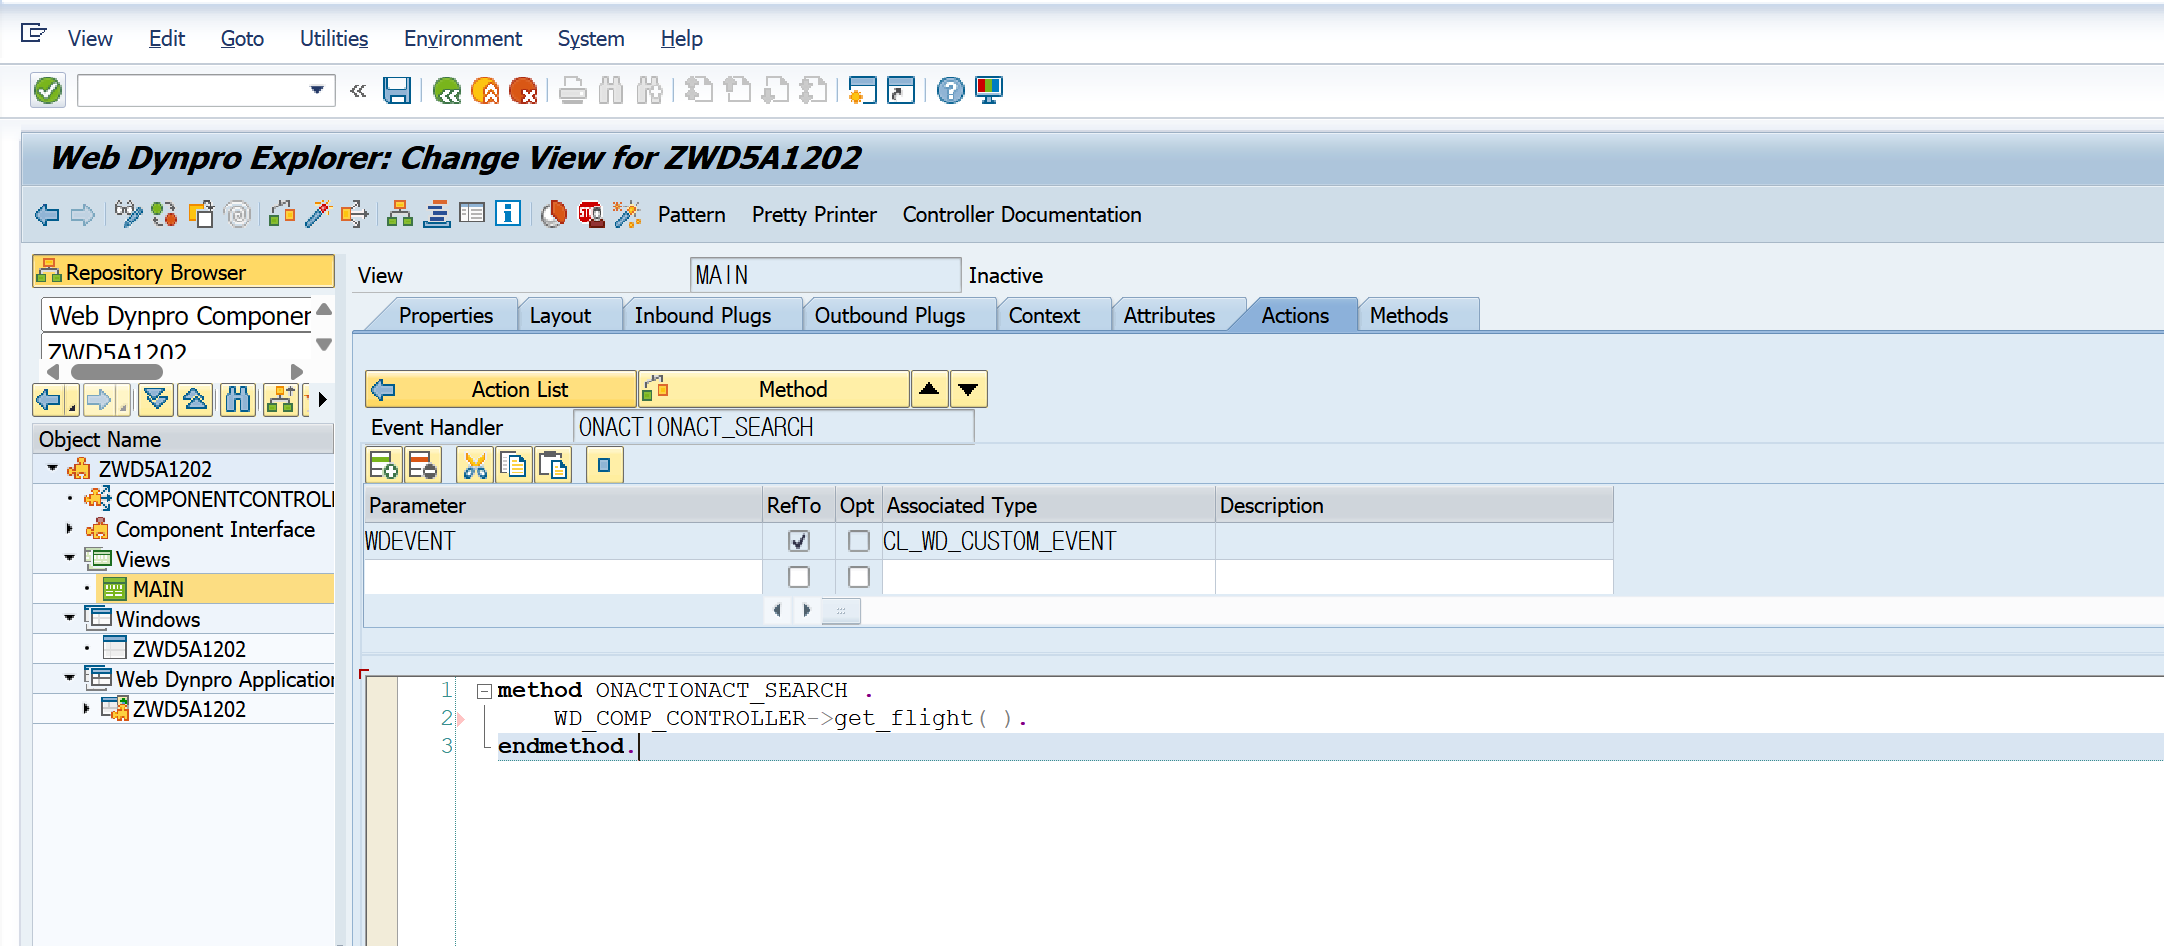Check Opt checkbox for WDEVENT parameter
This screenshot has width=2164, height=946.
tap(859, 541)
